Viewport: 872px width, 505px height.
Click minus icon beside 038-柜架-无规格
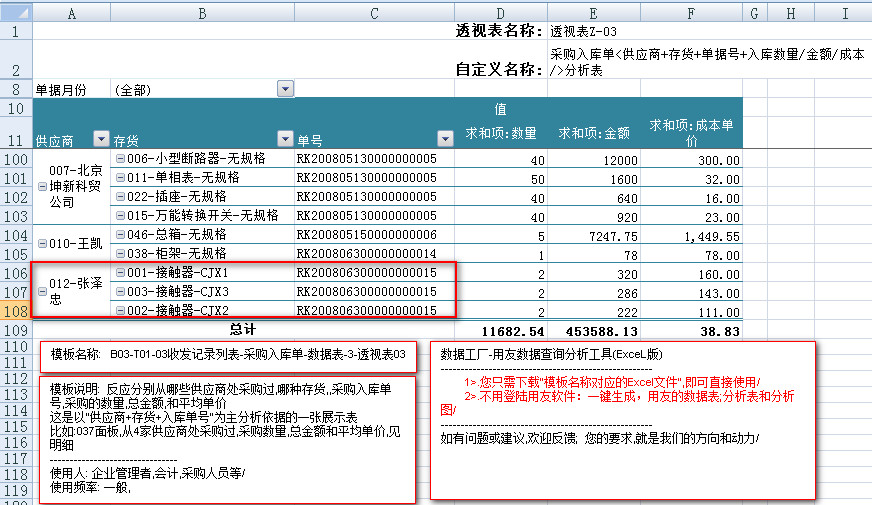click(120, 254)
